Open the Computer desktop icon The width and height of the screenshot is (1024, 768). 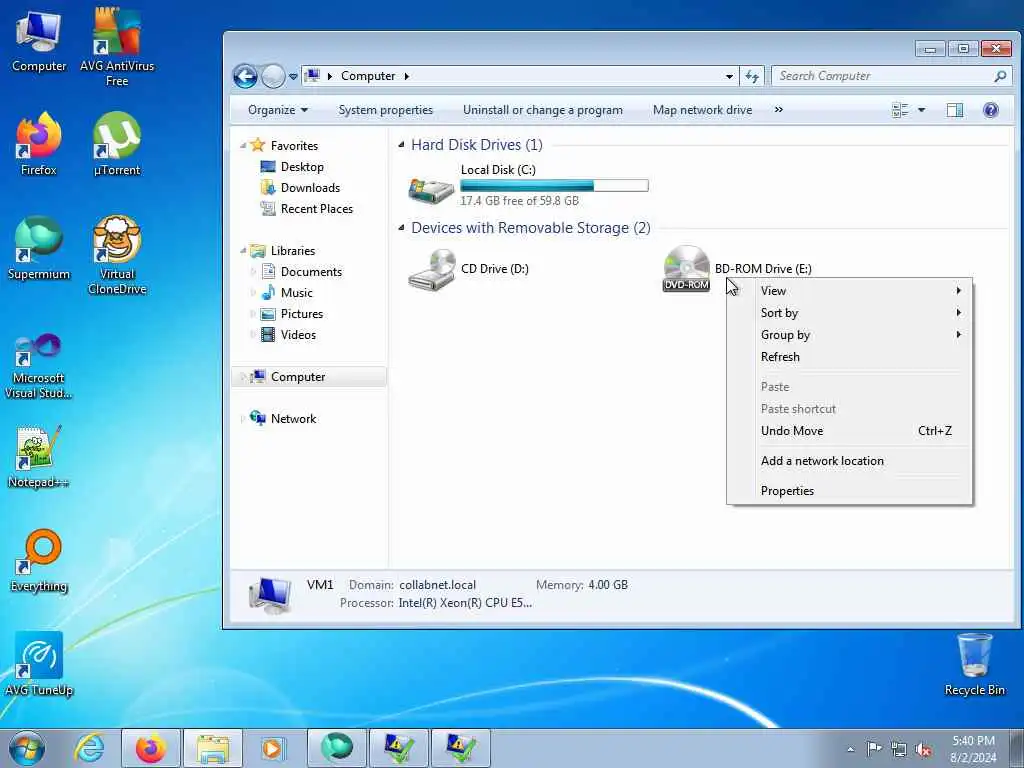click(39, 40)
